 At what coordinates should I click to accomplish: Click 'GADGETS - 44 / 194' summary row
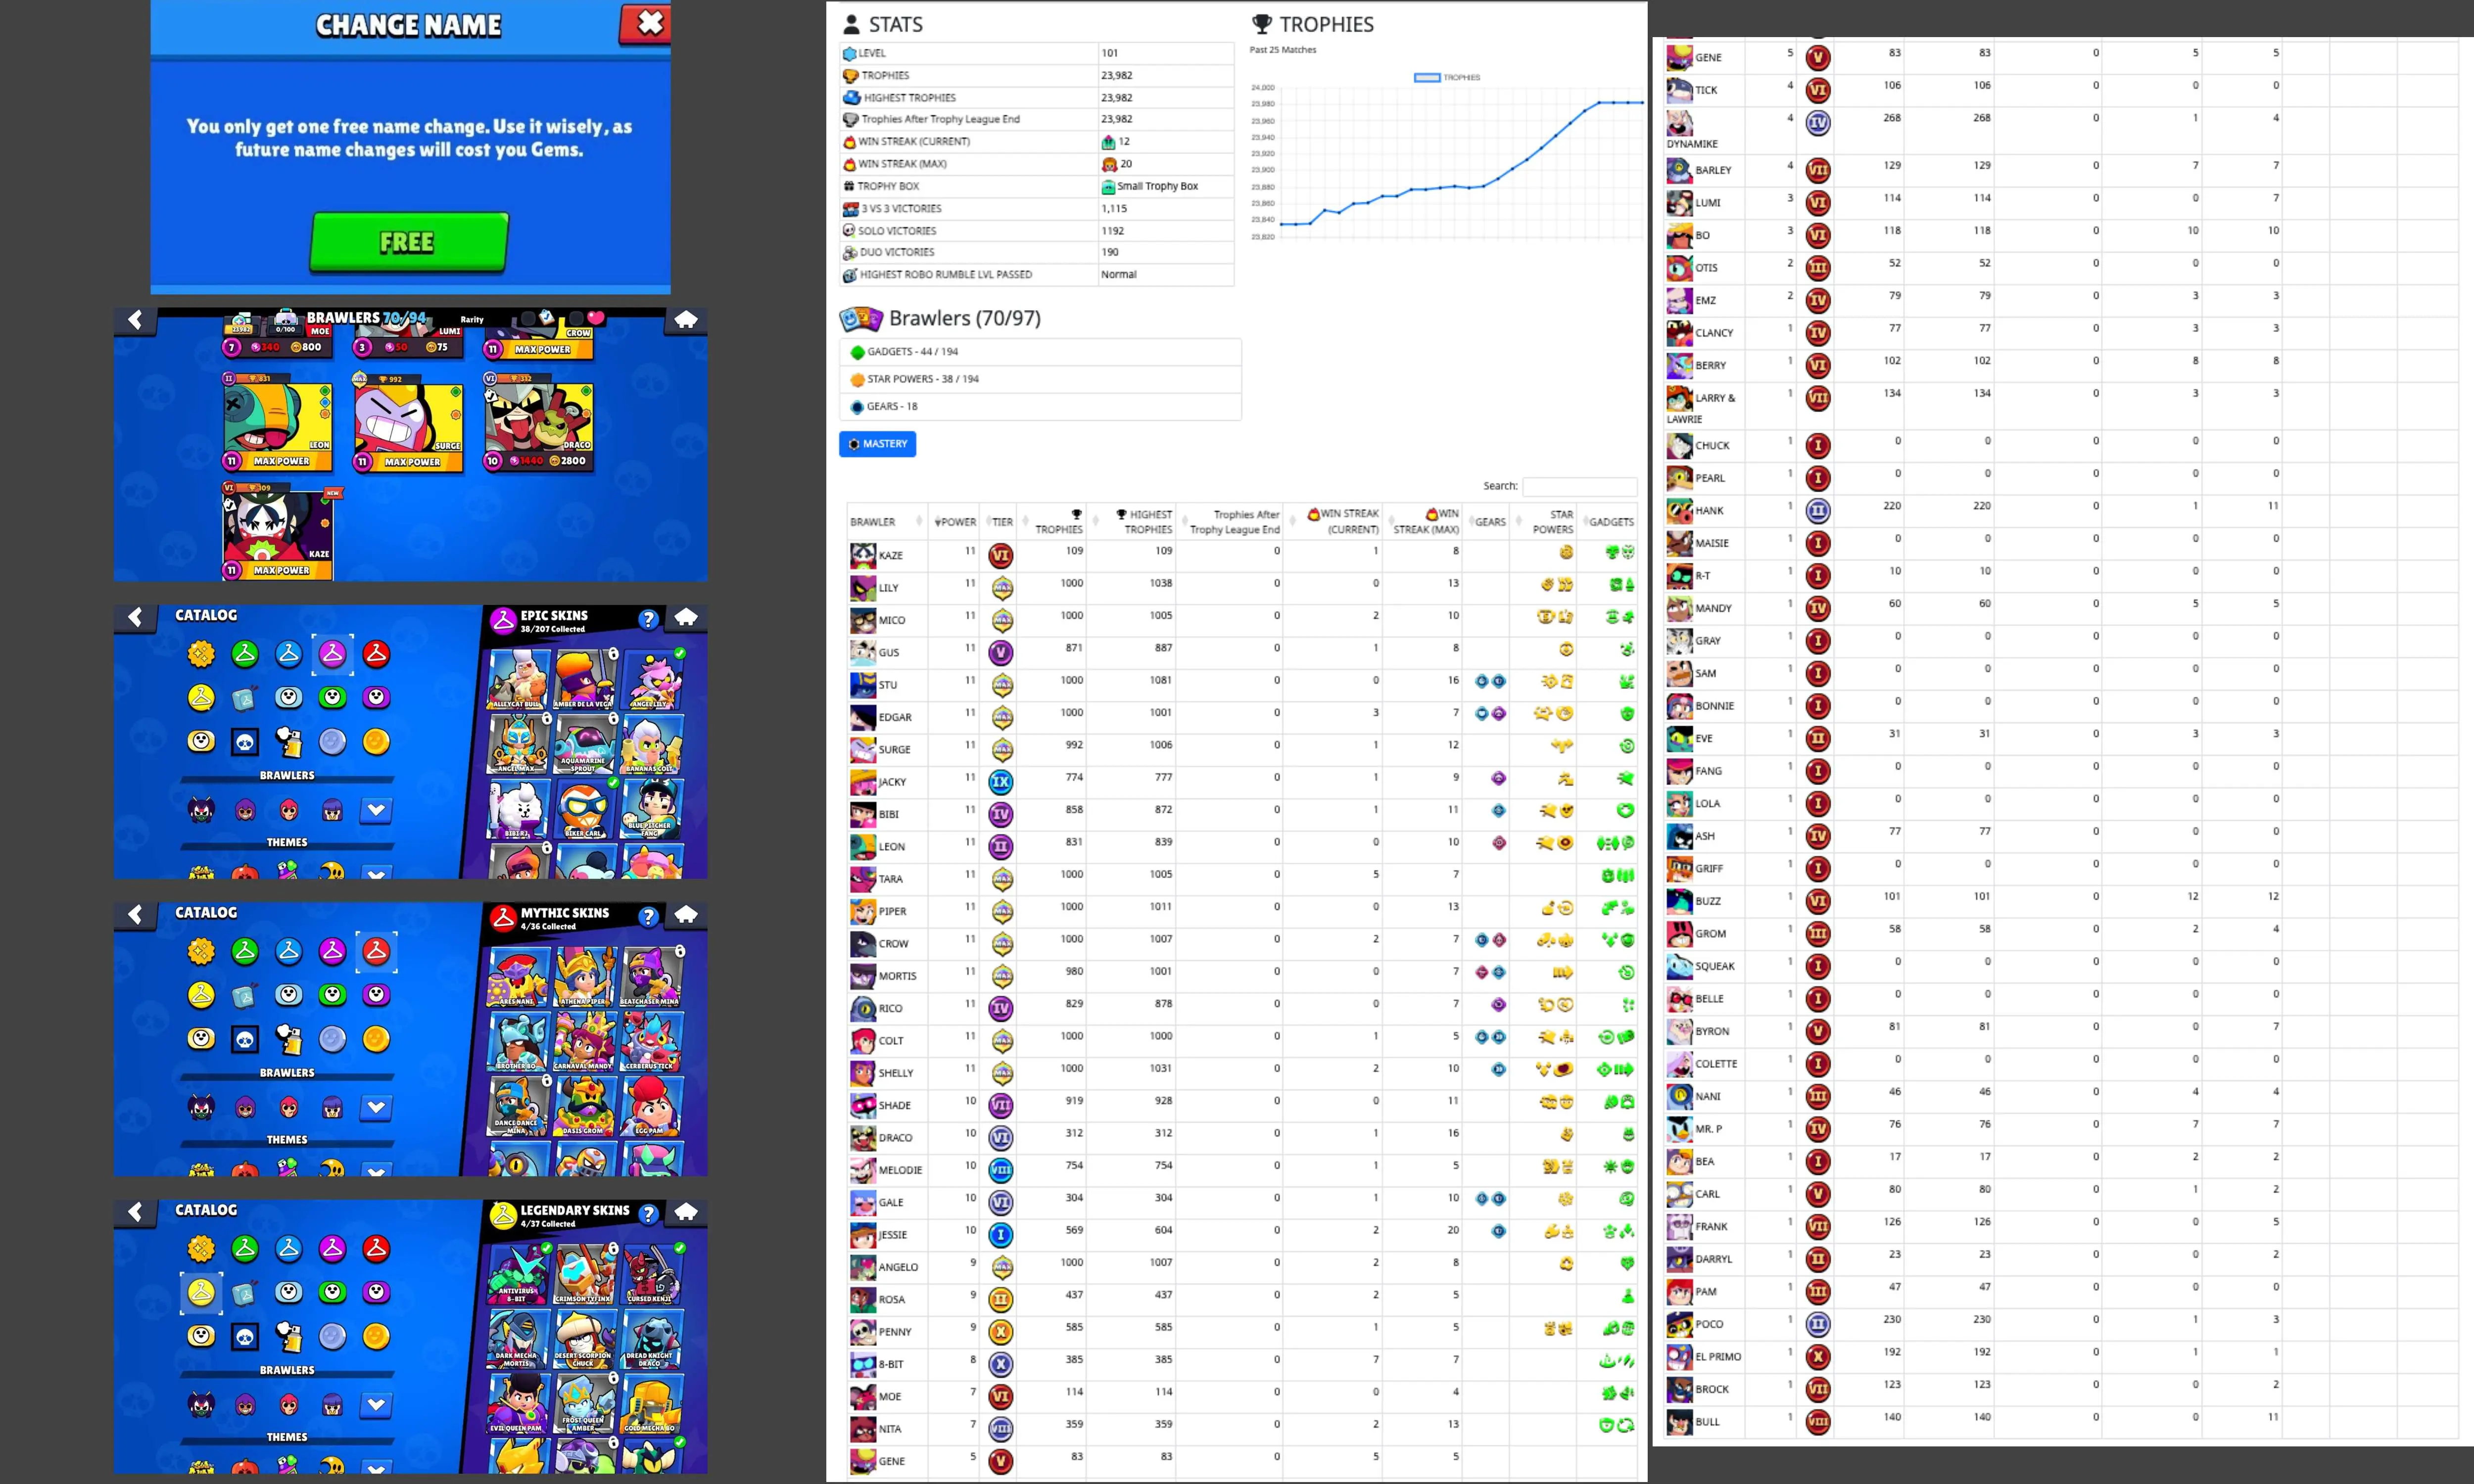pyautogui.click(x=1040, y=352)
